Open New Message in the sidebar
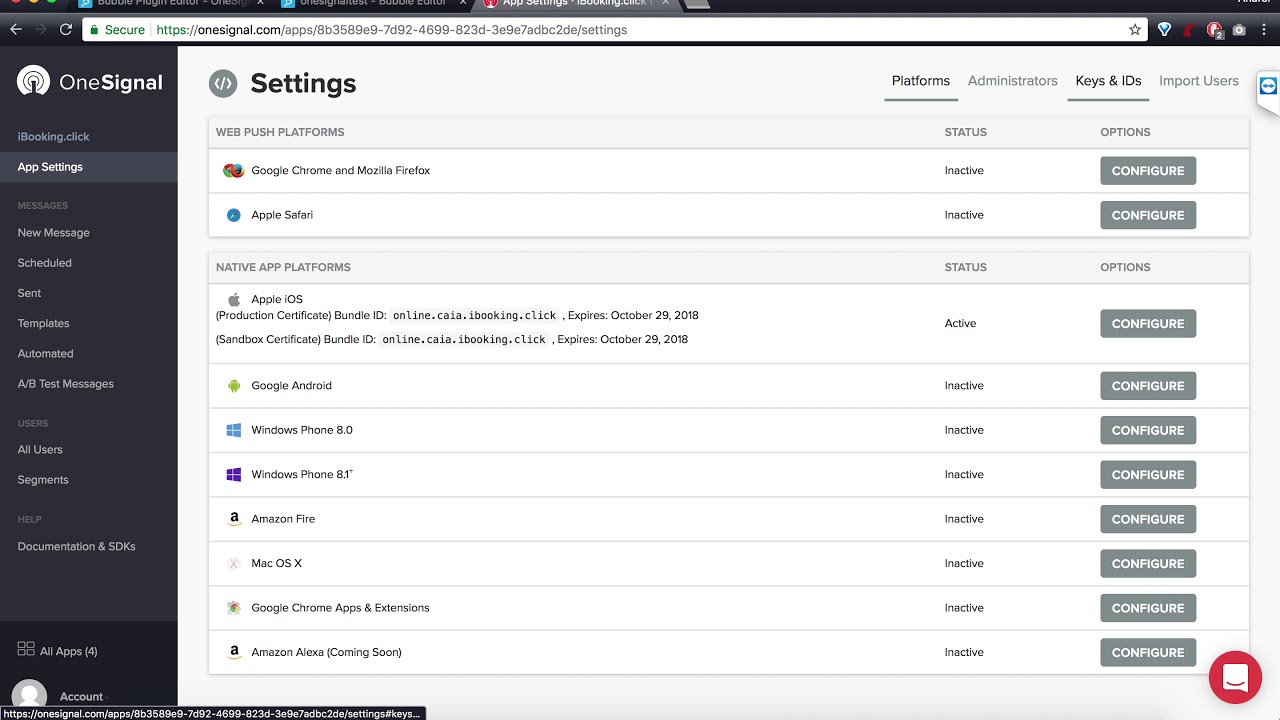The image size is (1280, 720). pos(53,233)
